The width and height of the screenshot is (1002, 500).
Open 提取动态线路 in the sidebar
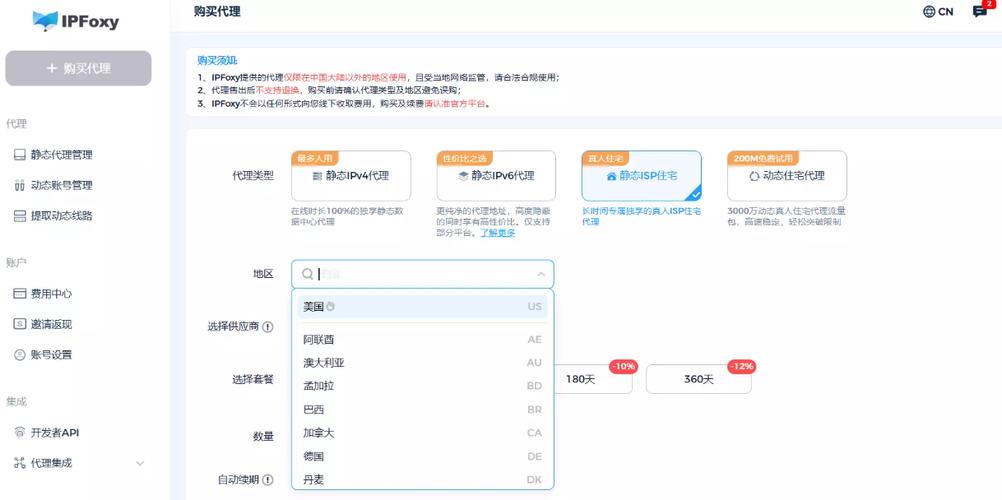(61, 215)
